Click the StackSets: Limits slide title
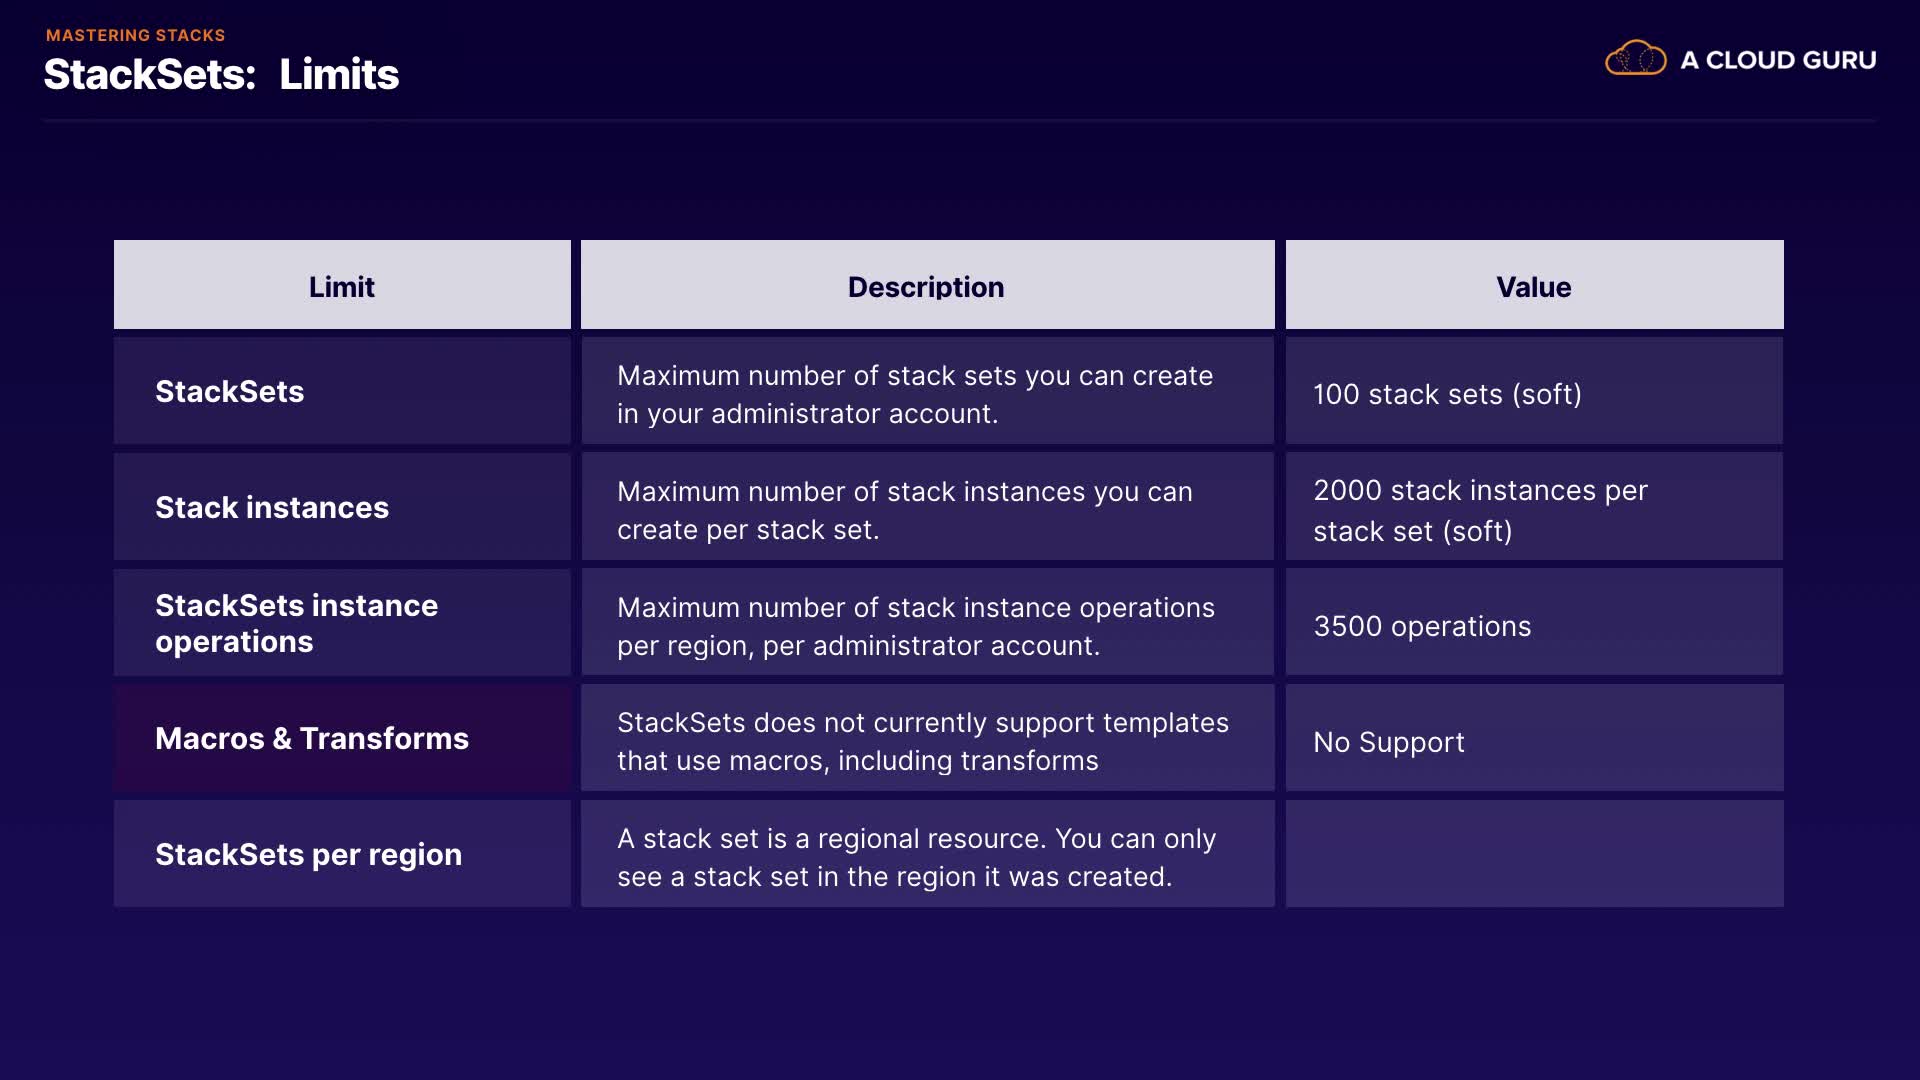 (221, 75)
